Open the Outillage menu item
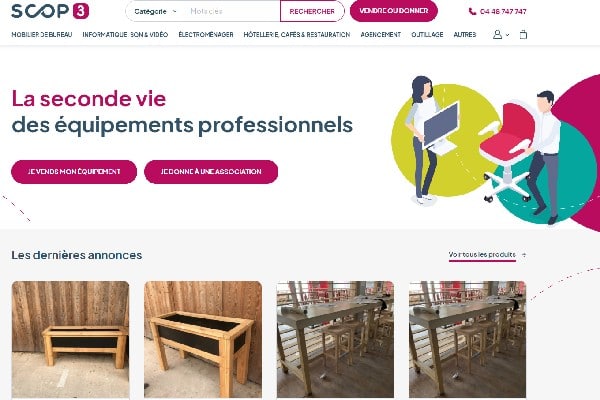 point(427,34)
